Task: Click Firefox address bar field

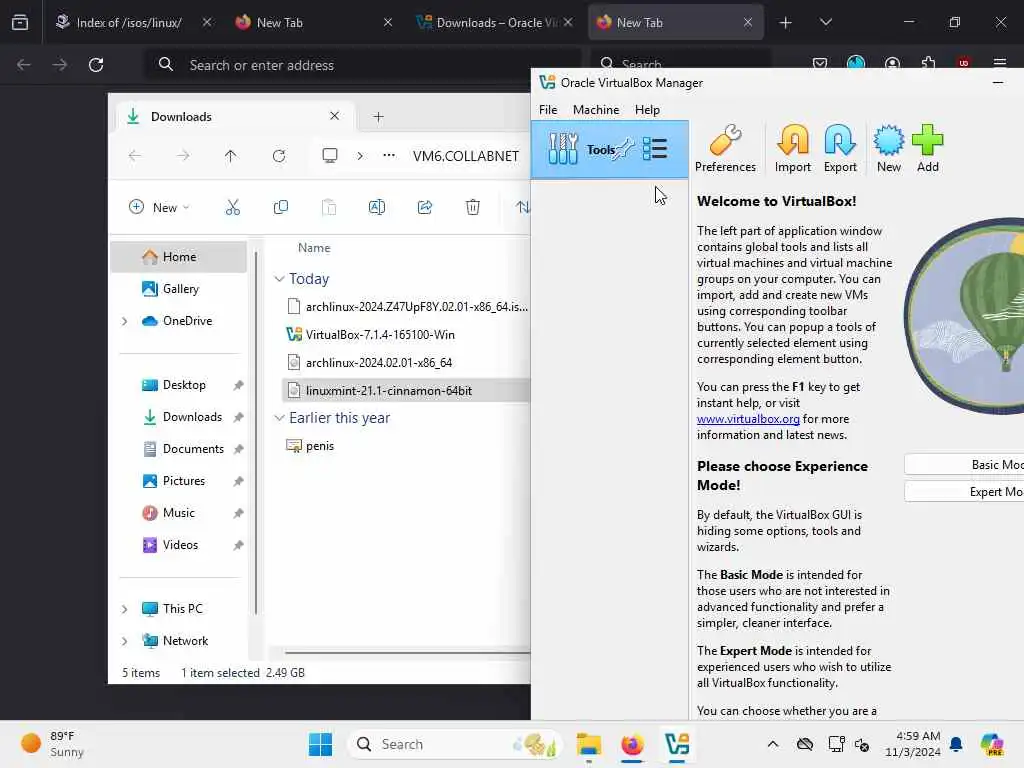Action: pos(362,65)
